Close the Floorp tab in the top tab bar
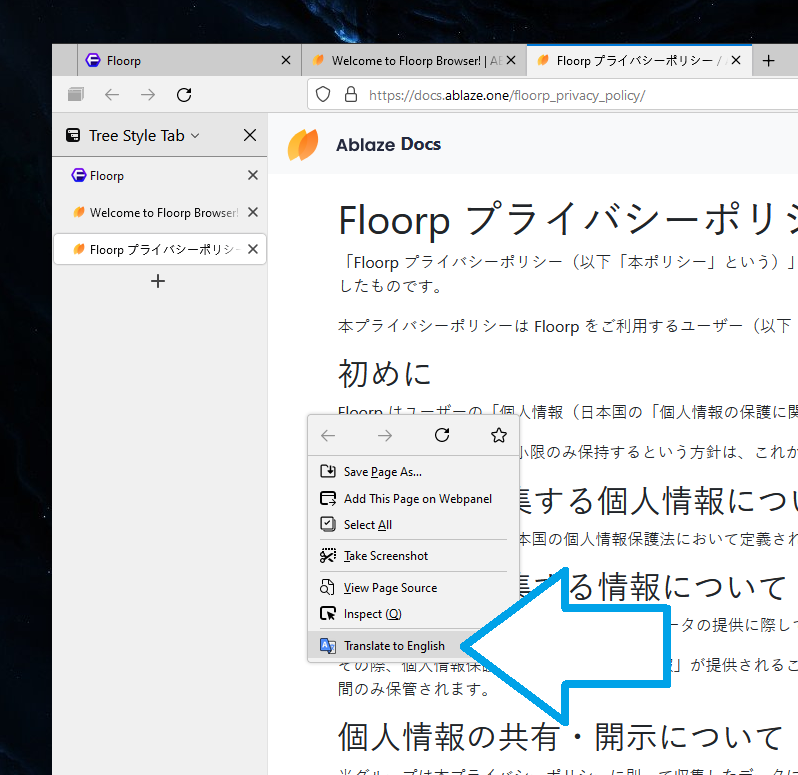This screenshot has height=775, width=798. [286, 61]
